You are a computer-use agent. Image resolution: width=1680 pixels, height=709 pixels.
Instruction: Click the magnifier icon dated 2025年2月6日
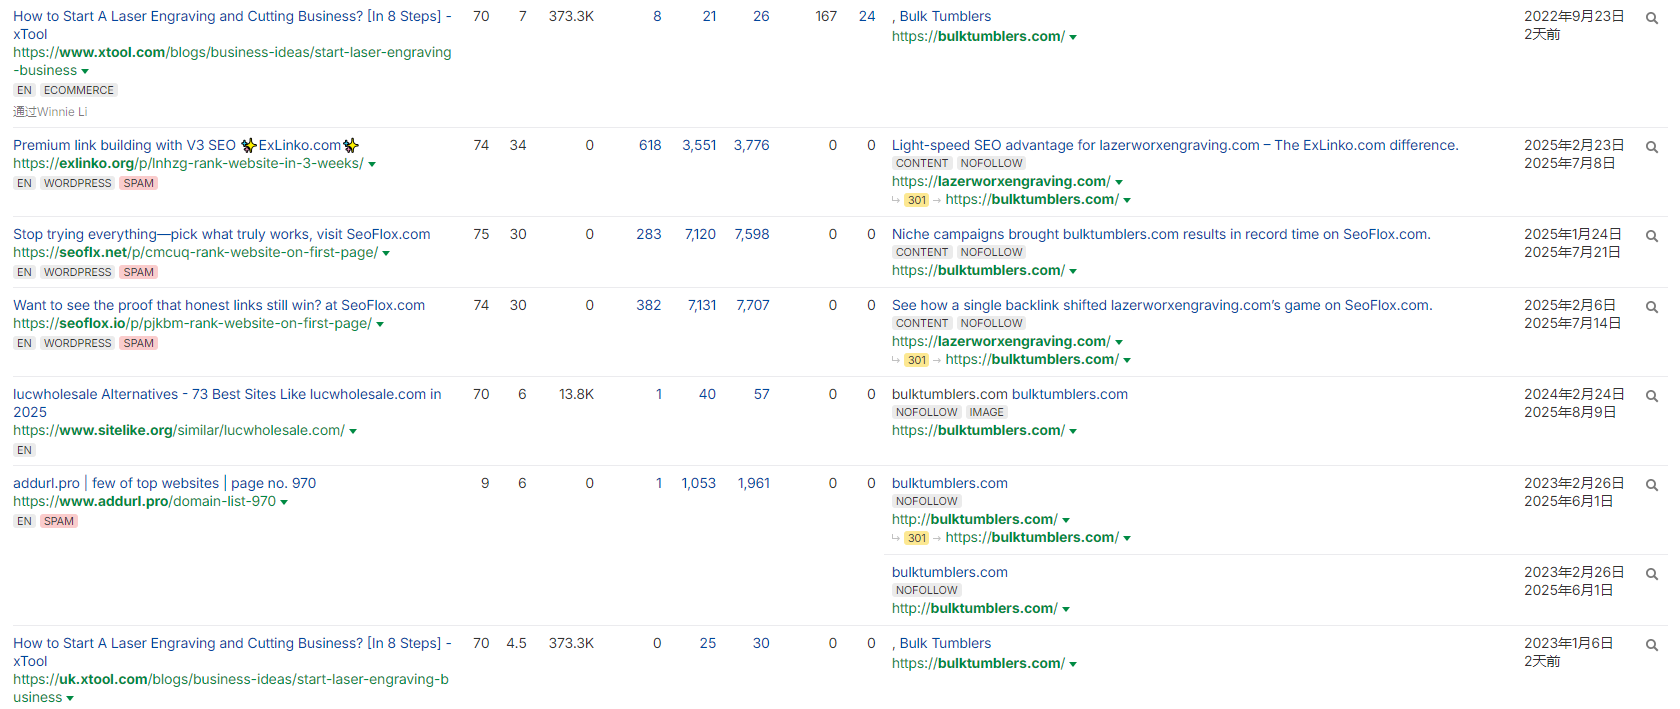pos(1652,307)
